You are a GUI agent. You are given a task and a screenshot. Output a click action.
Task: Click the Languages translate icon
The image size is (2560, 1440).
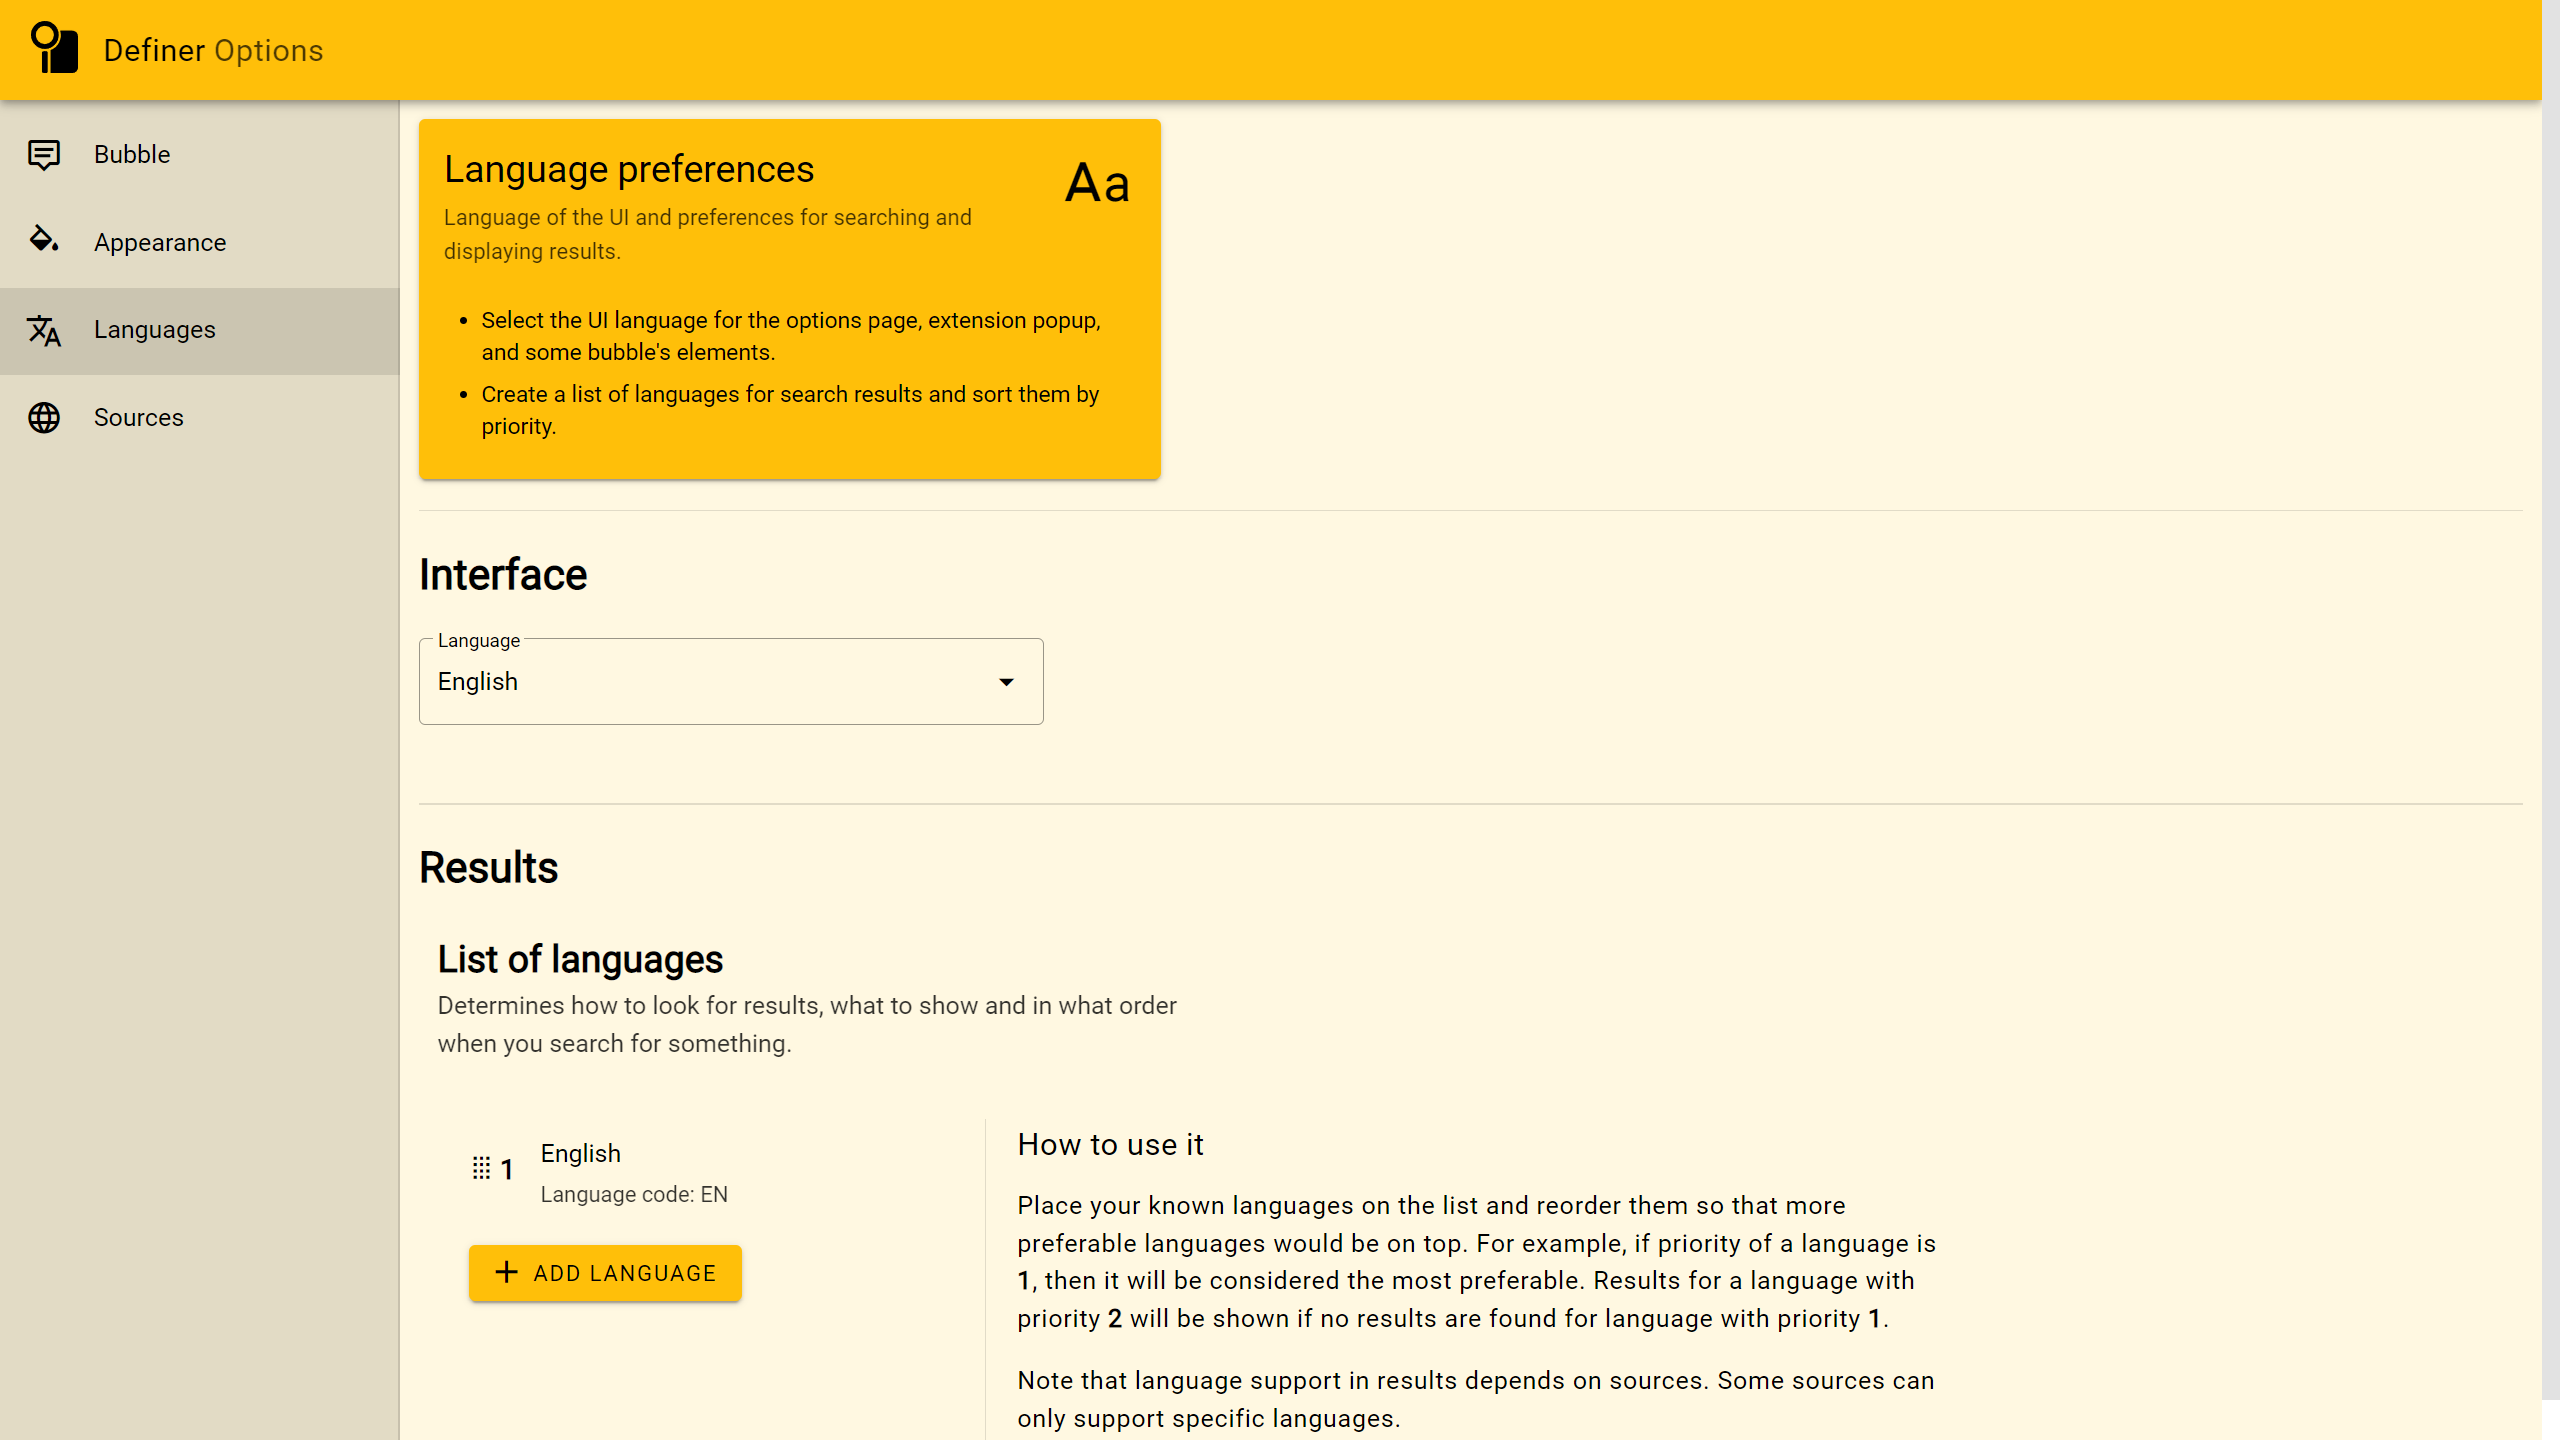(x=44, y=330)
